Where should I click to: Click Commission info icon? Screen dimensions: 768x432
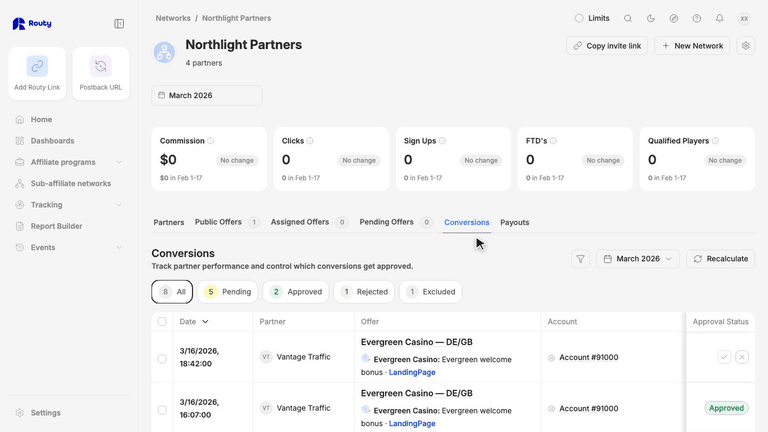(x=211, y=141)
